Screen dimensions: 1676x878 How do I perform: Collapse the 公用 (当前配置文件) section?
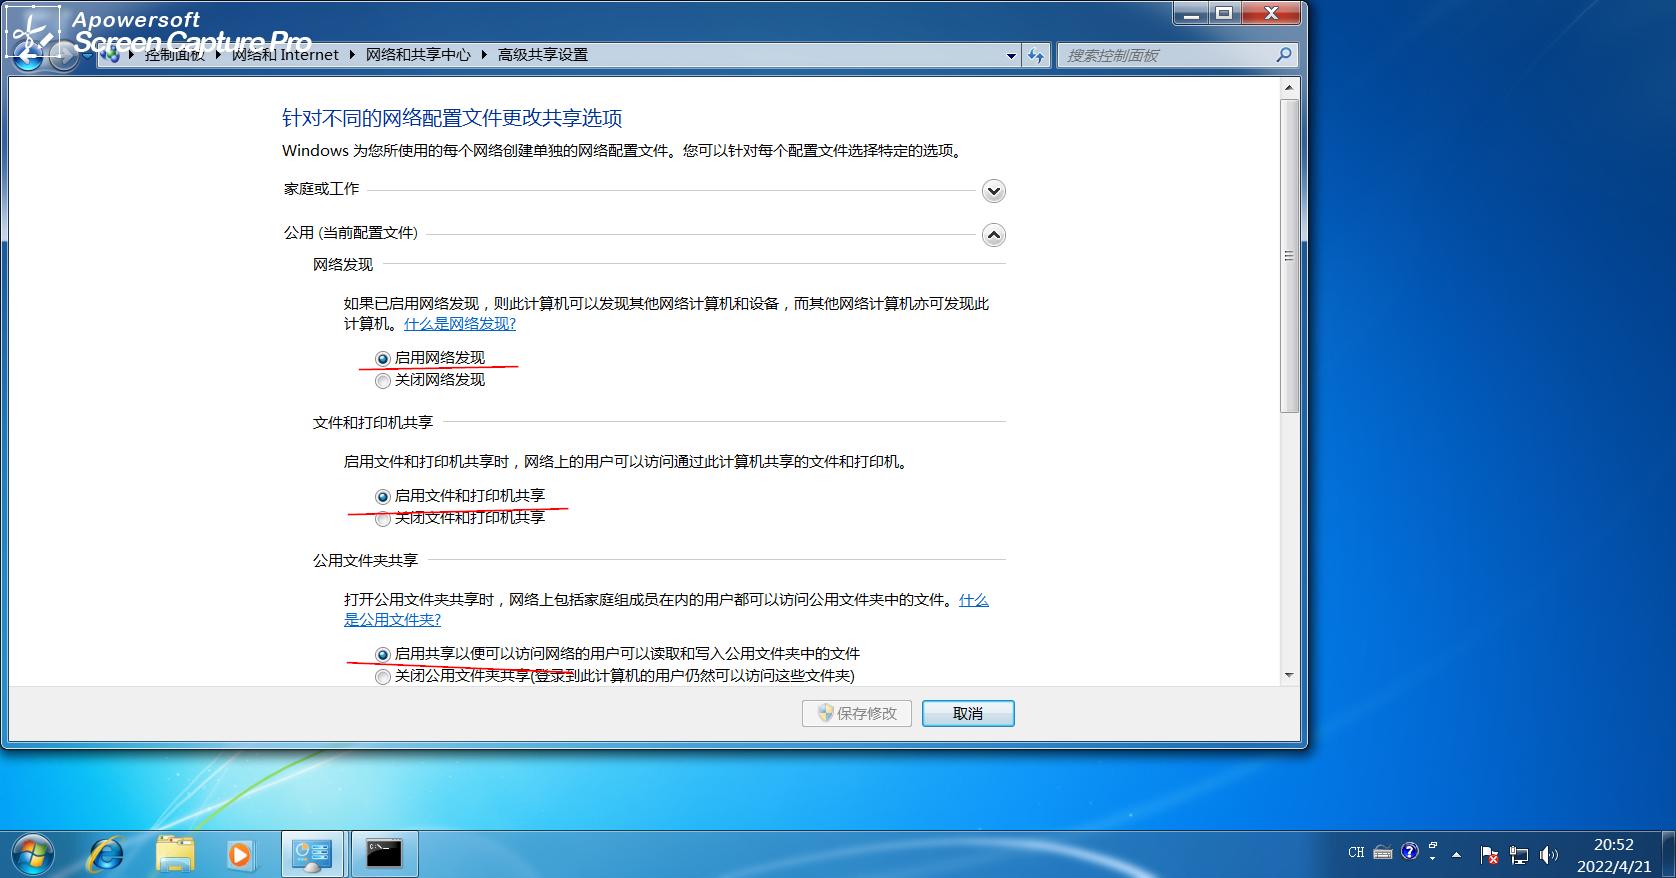[x=993, y=235]
